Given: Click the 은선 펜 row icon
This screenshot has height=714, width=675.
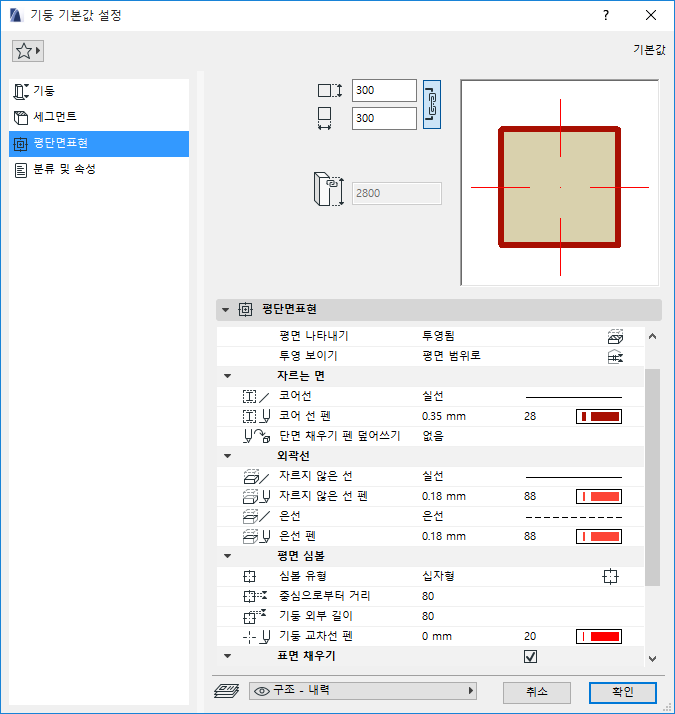Looking at the screenshot, I should (257, 536).
